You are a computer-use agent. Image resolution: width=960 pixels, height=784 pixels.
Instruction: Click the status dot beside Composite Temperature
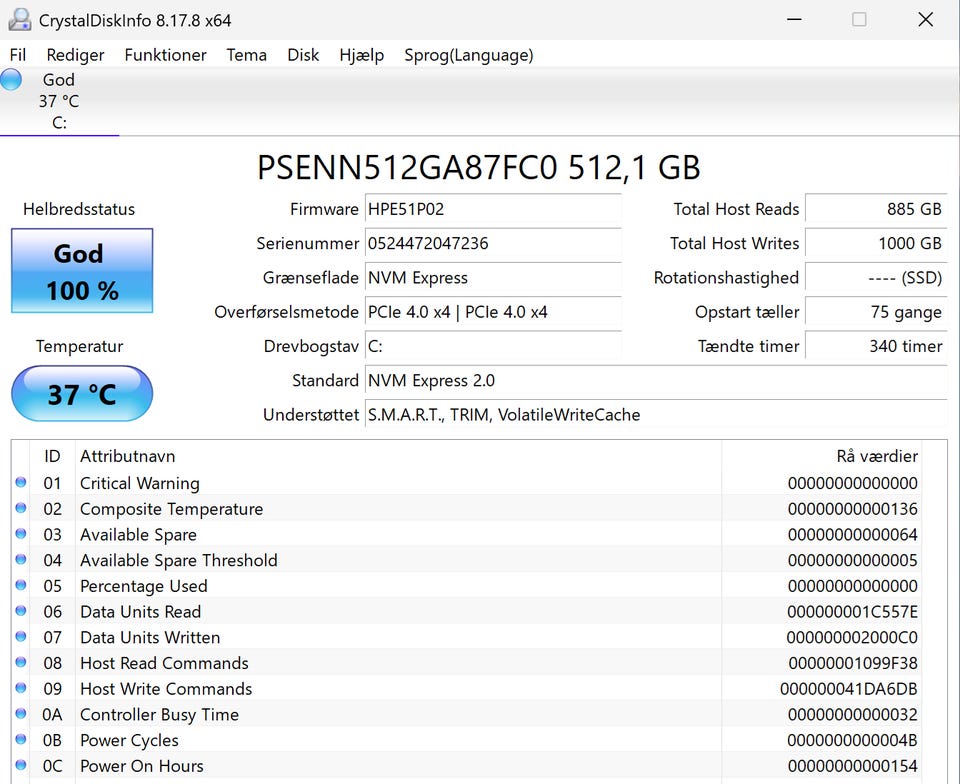[x=21, y=509]
